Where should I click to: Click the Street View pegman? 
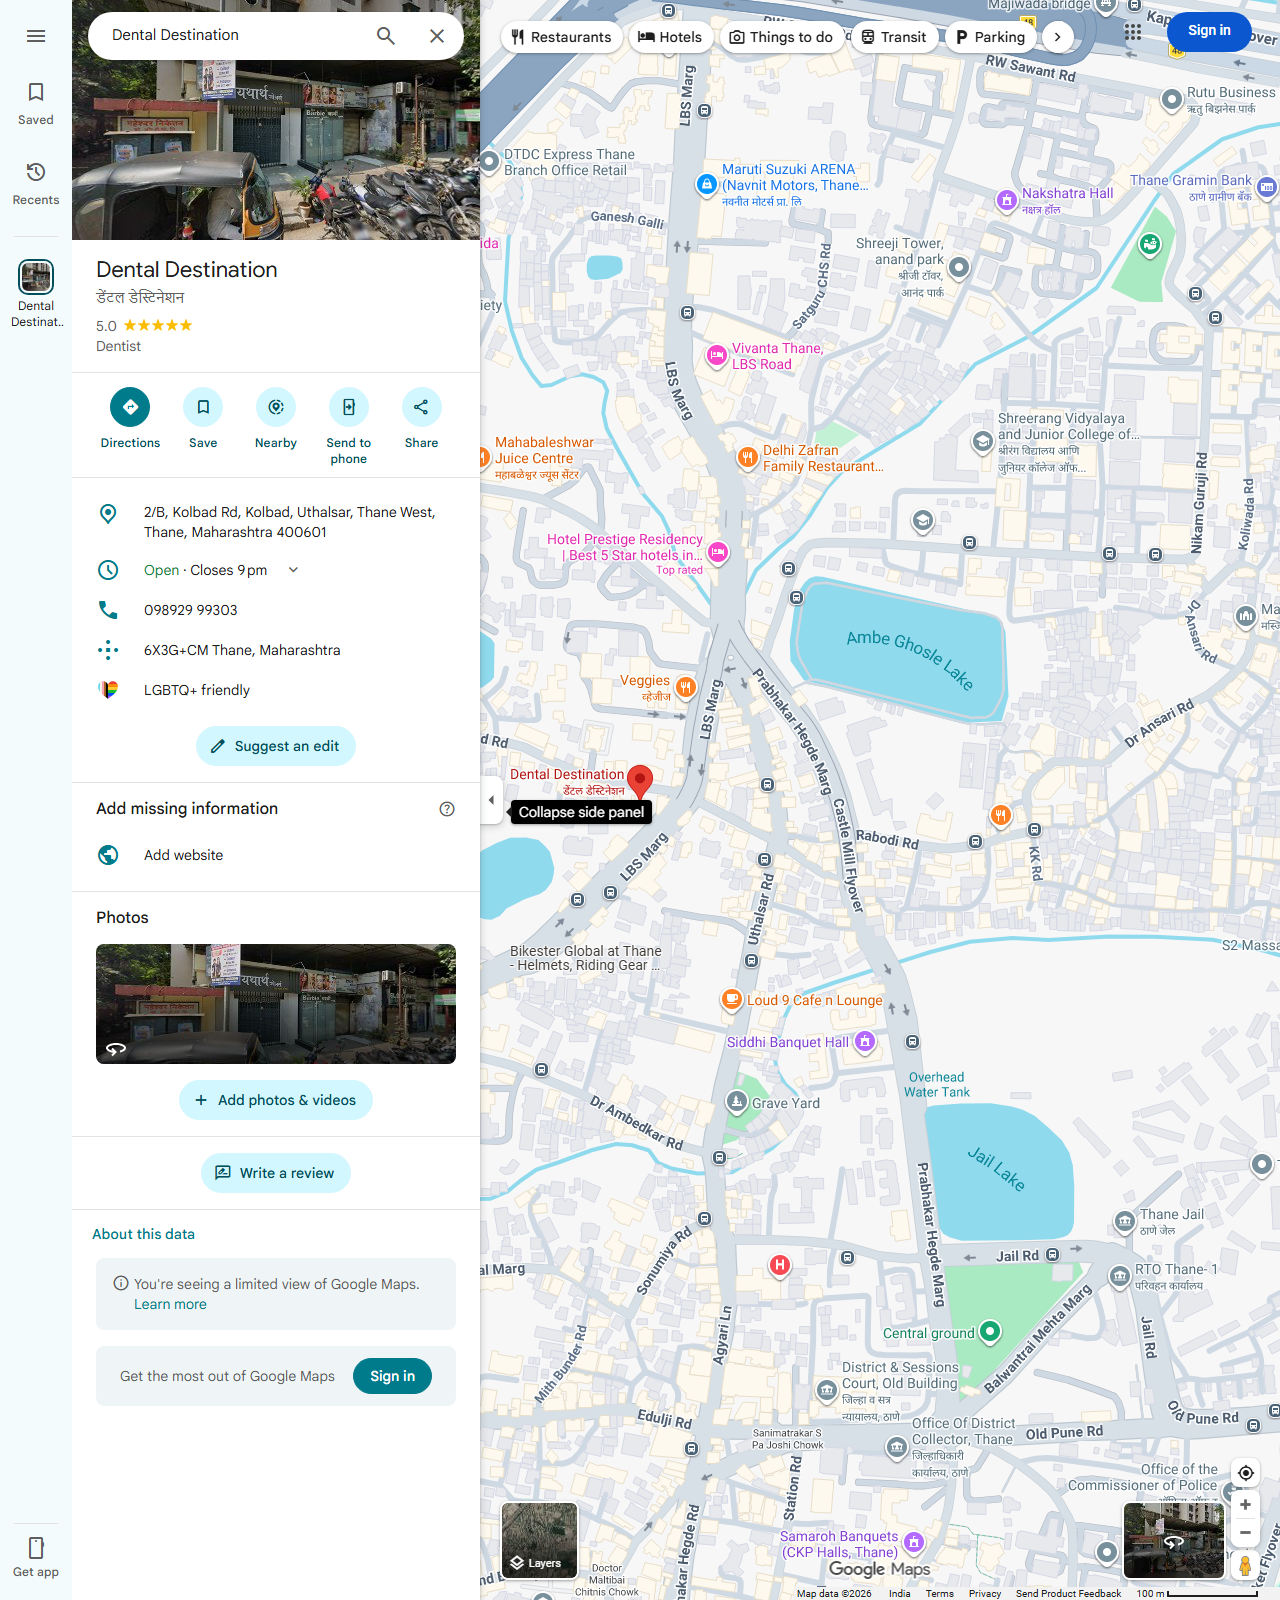(x=1246, y=1566)
